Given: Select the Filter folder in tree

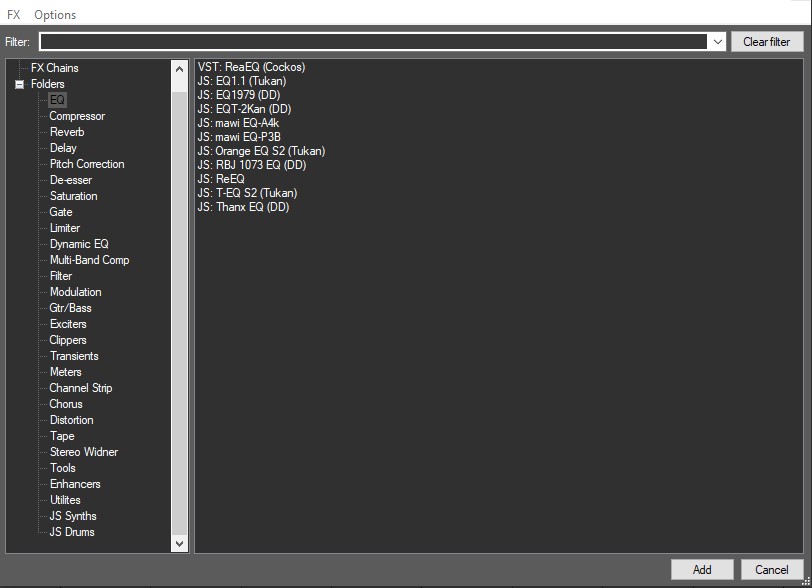Looking at the screenshot, I should tap(61, 276).
